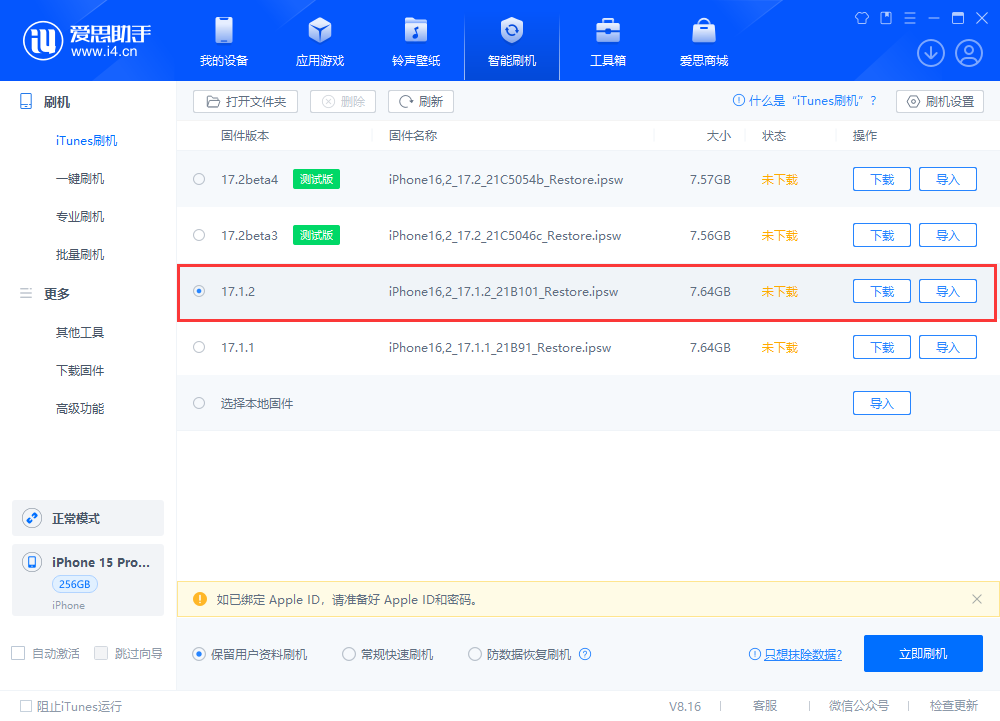Enable the 跳过向导 checkbox
Viewport: 1000px width, 721px height.
point(101,653)
